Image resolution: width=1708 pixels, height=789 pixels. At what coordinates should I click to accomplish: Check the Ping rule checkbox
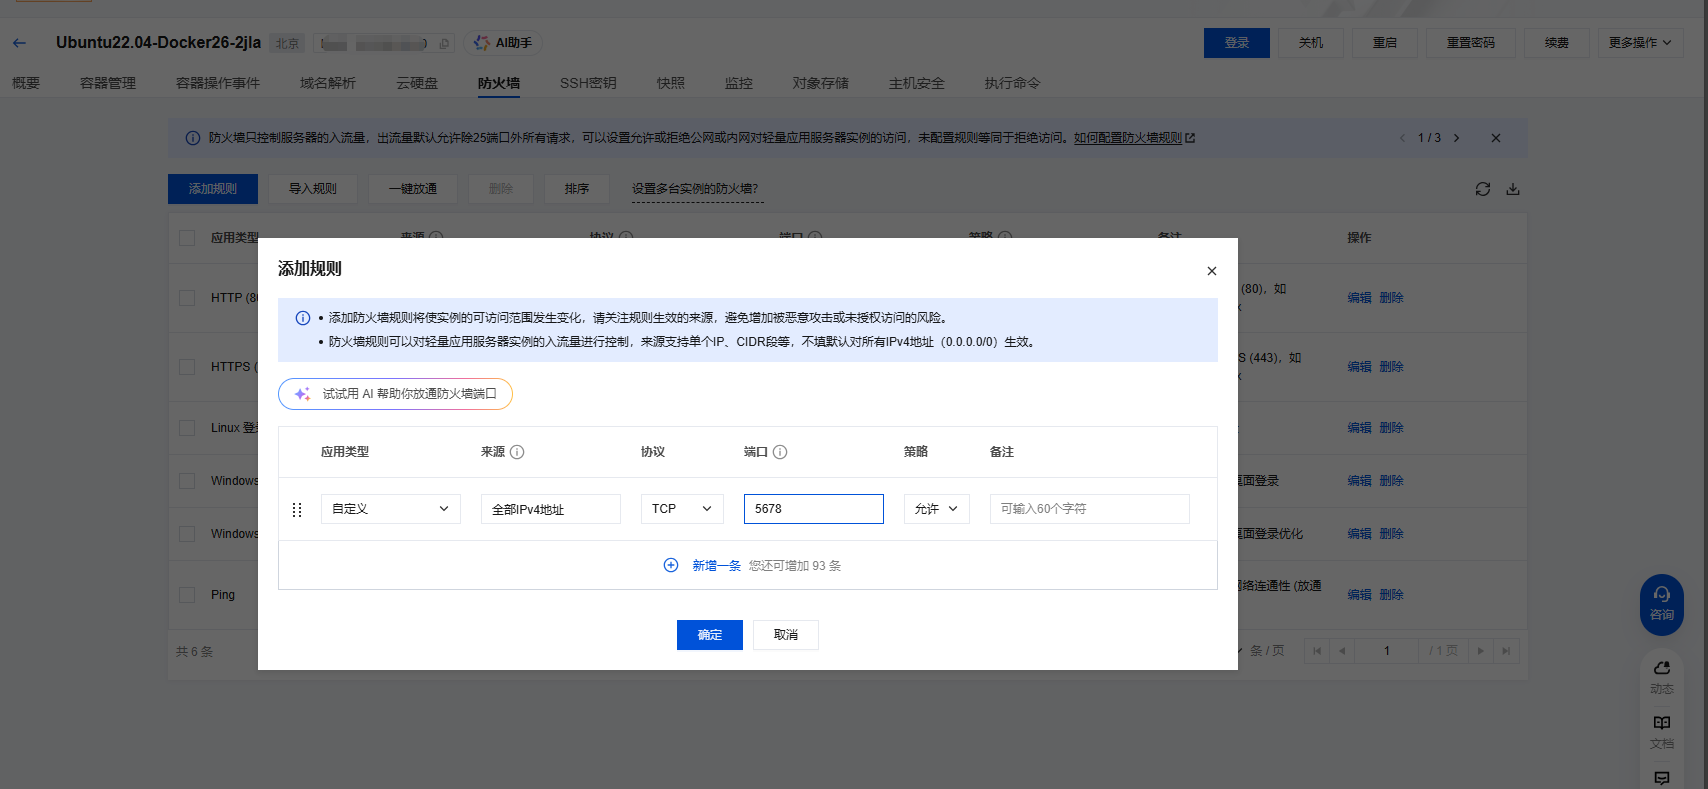[187, 595]
